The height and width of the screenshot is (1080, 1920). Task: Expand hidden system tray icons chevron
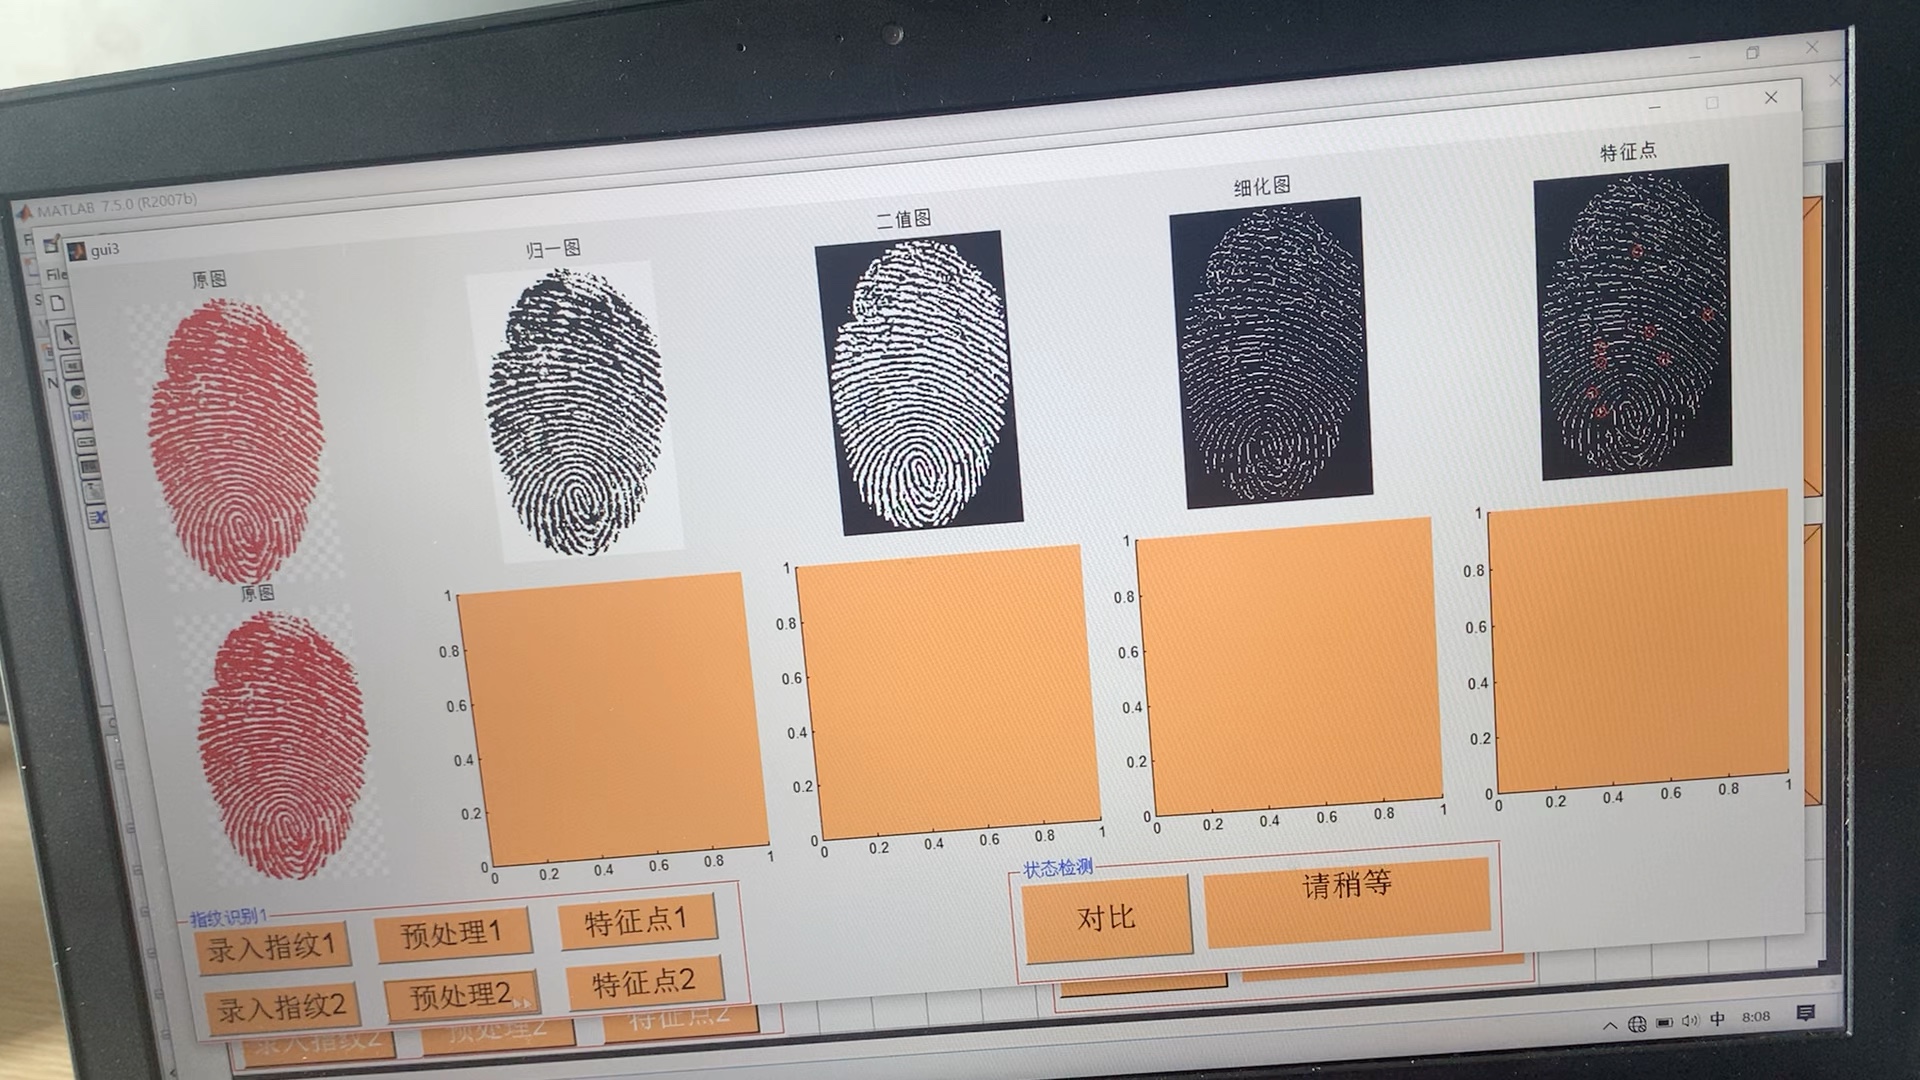coord(1609,1025)
